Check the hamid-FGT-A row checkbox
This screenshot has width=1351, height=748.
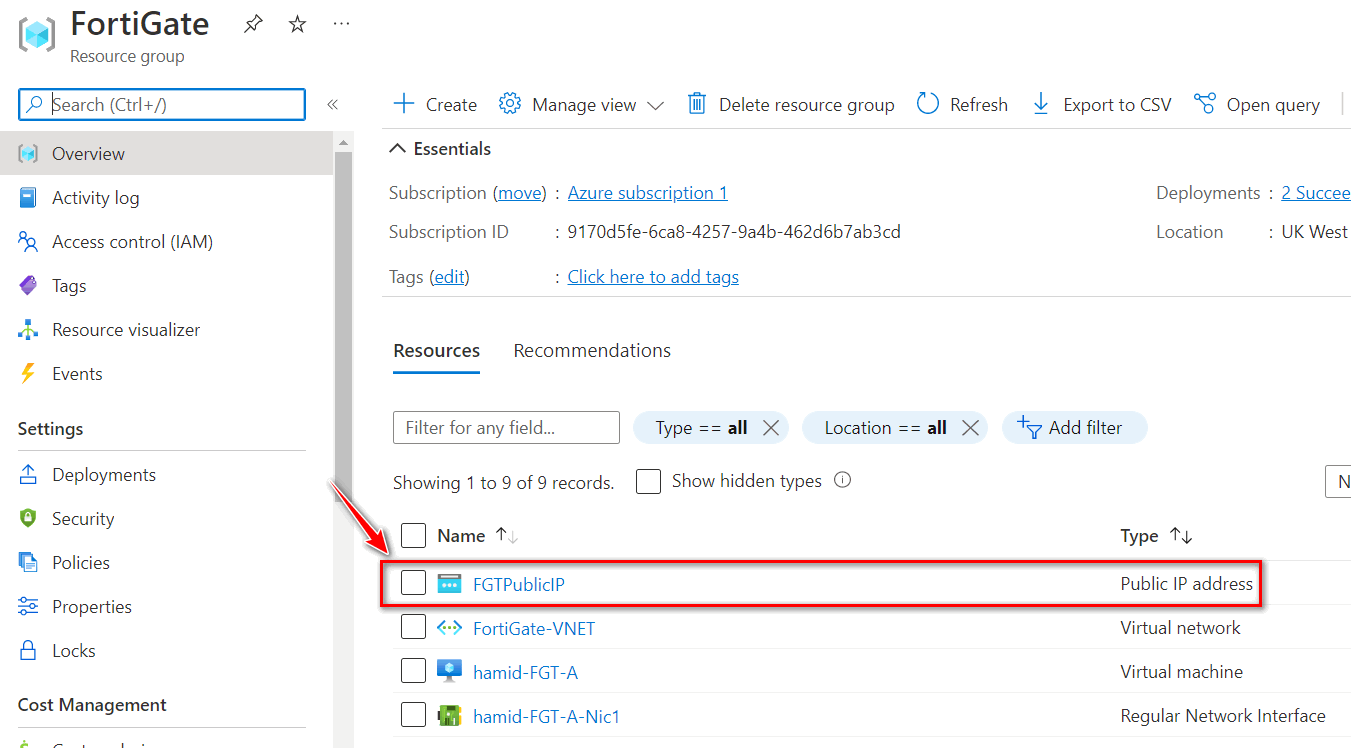click(414, 671)
